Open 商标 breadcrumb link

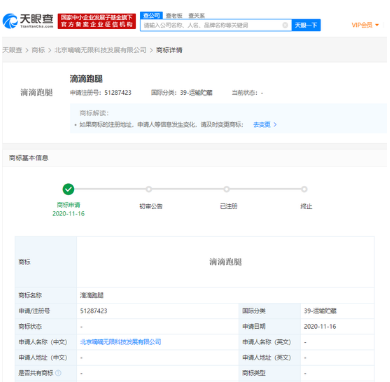[38, 50]
